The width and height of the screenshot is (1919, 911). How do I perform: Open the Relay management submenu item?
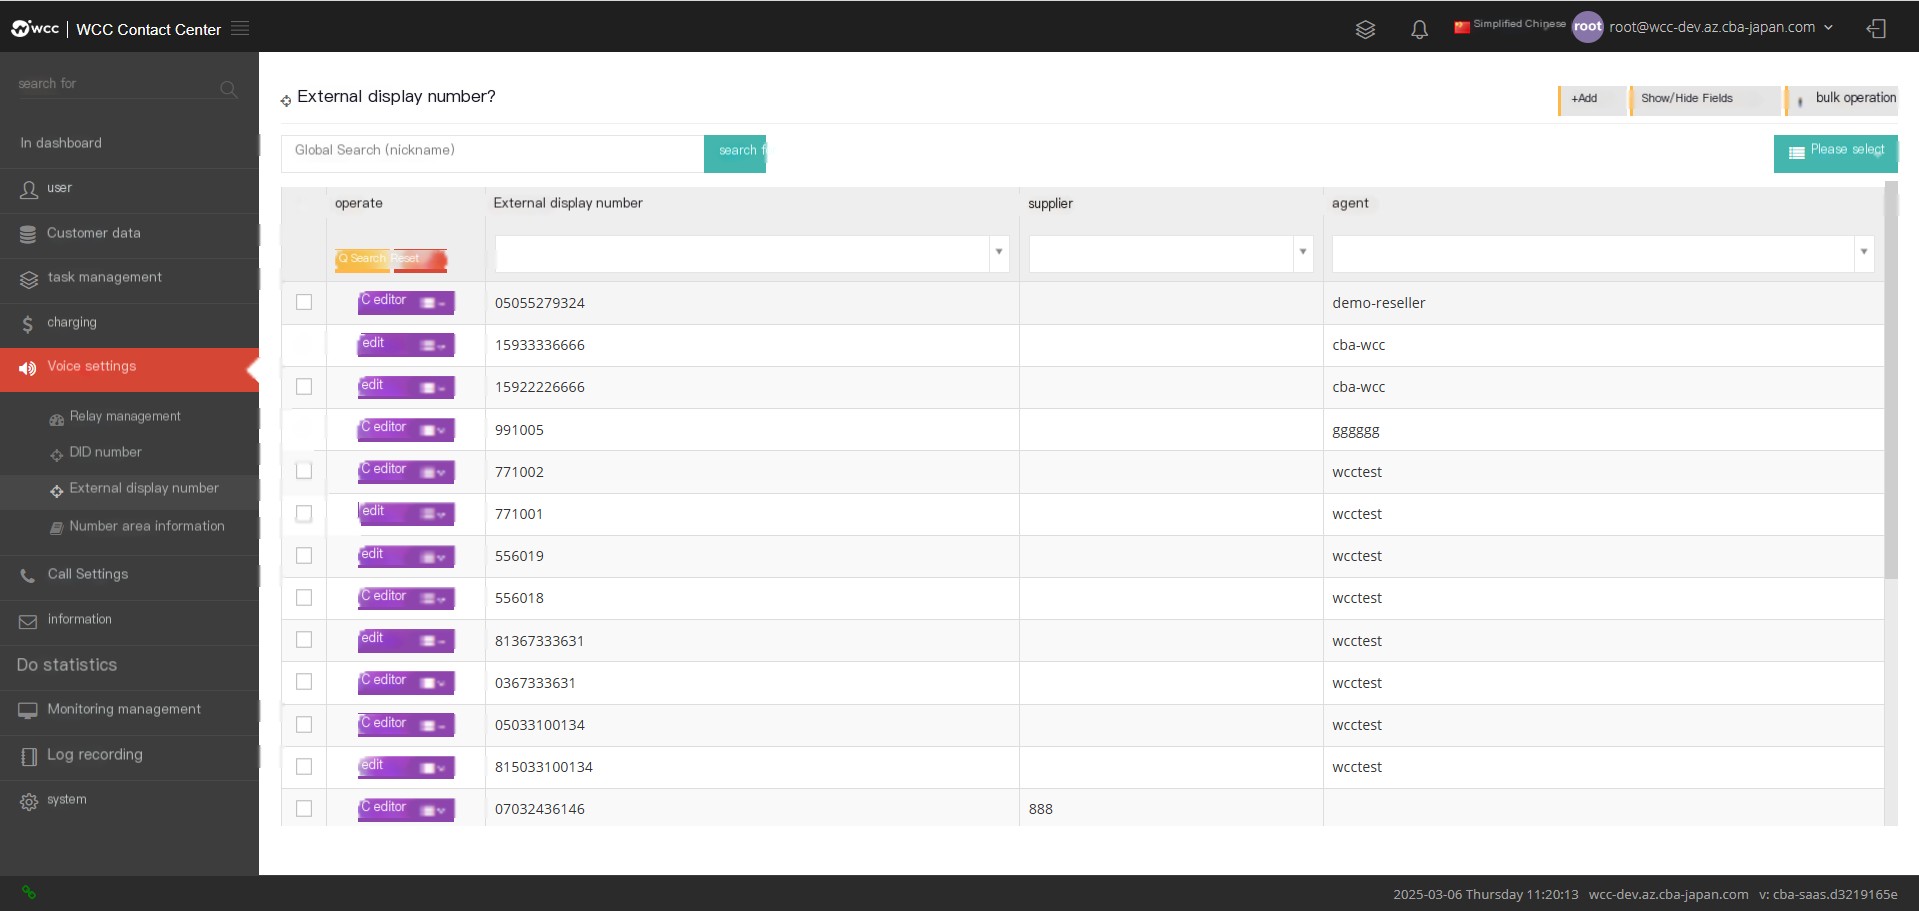(129, 416)
